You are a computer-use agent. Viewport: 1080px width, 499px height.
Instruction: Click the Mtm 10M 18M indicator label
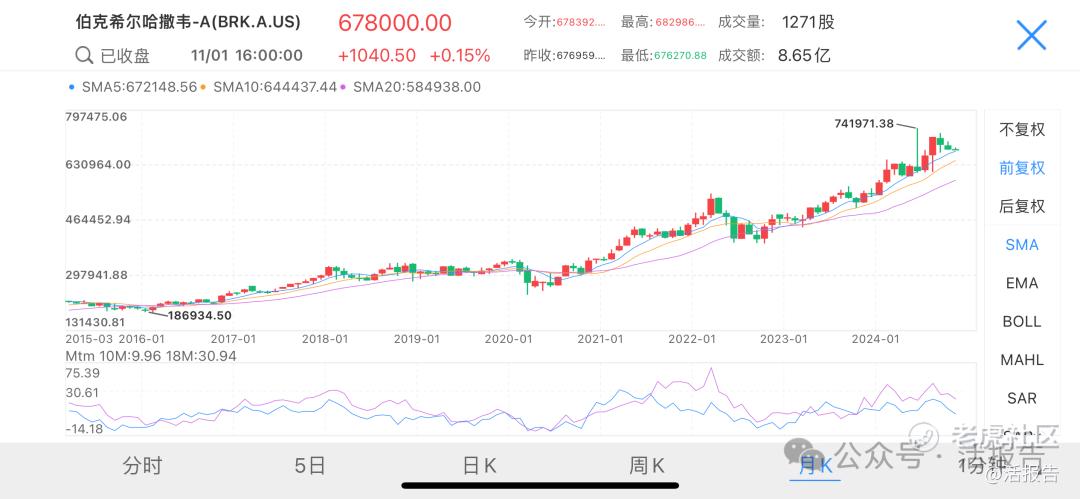(x=151, y=356)
